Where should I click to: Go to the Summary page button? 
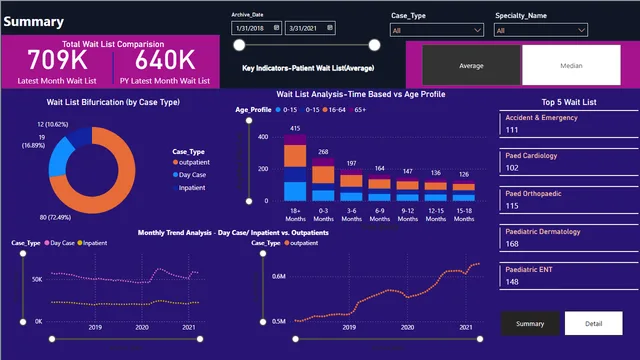point(530,323)
